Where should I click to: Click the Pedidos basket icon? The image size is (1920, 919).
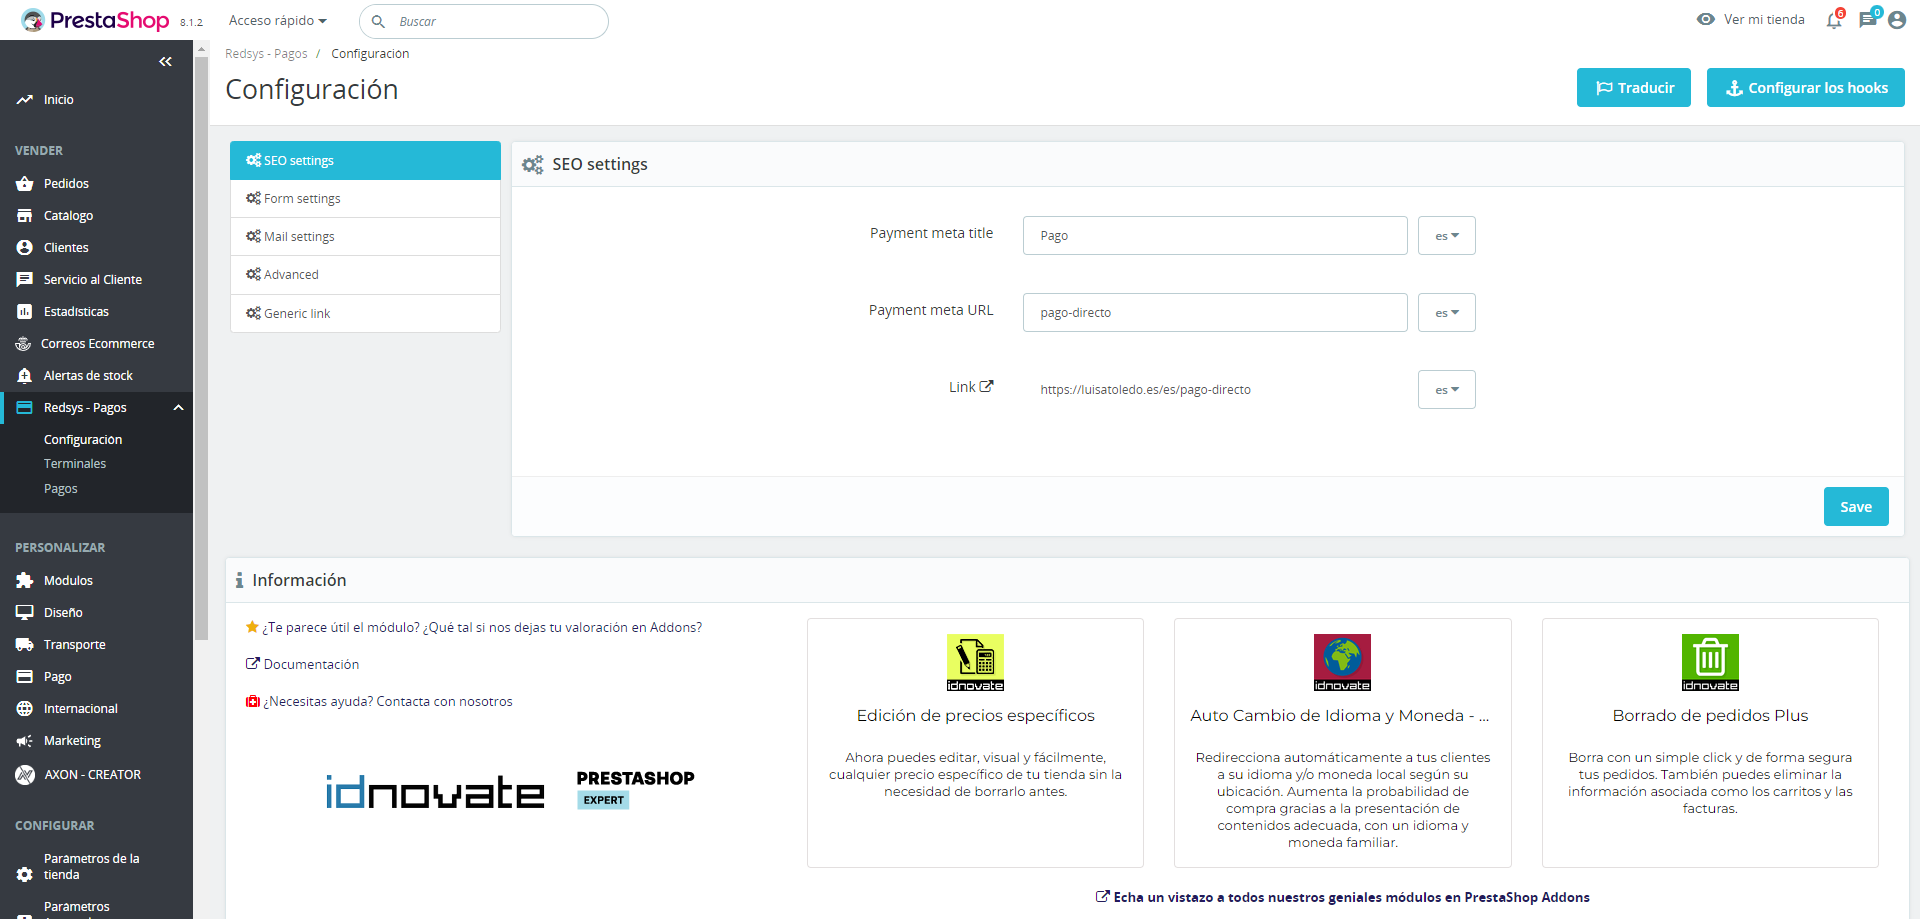pyautogui.click(x=25, y=184)
